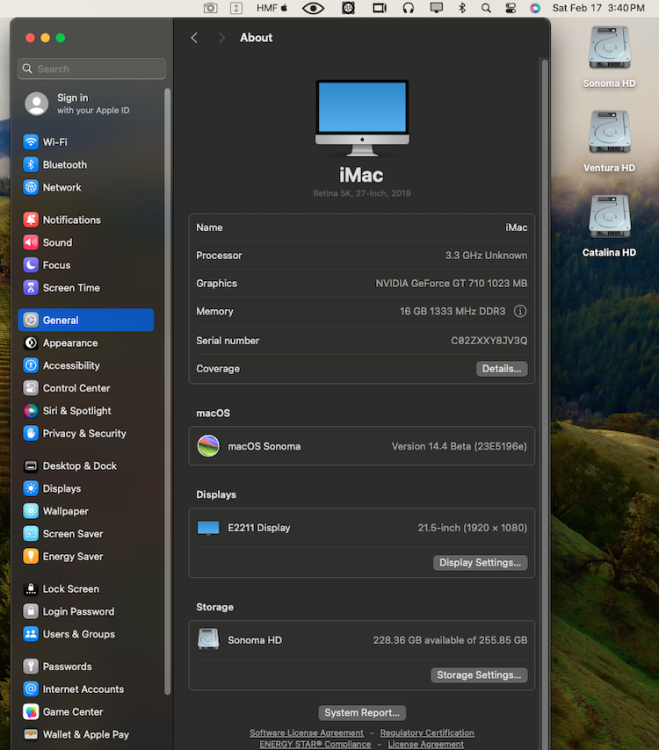659x750 pixels.
Task: Open Passwords settings
Action: coord(86,666)
